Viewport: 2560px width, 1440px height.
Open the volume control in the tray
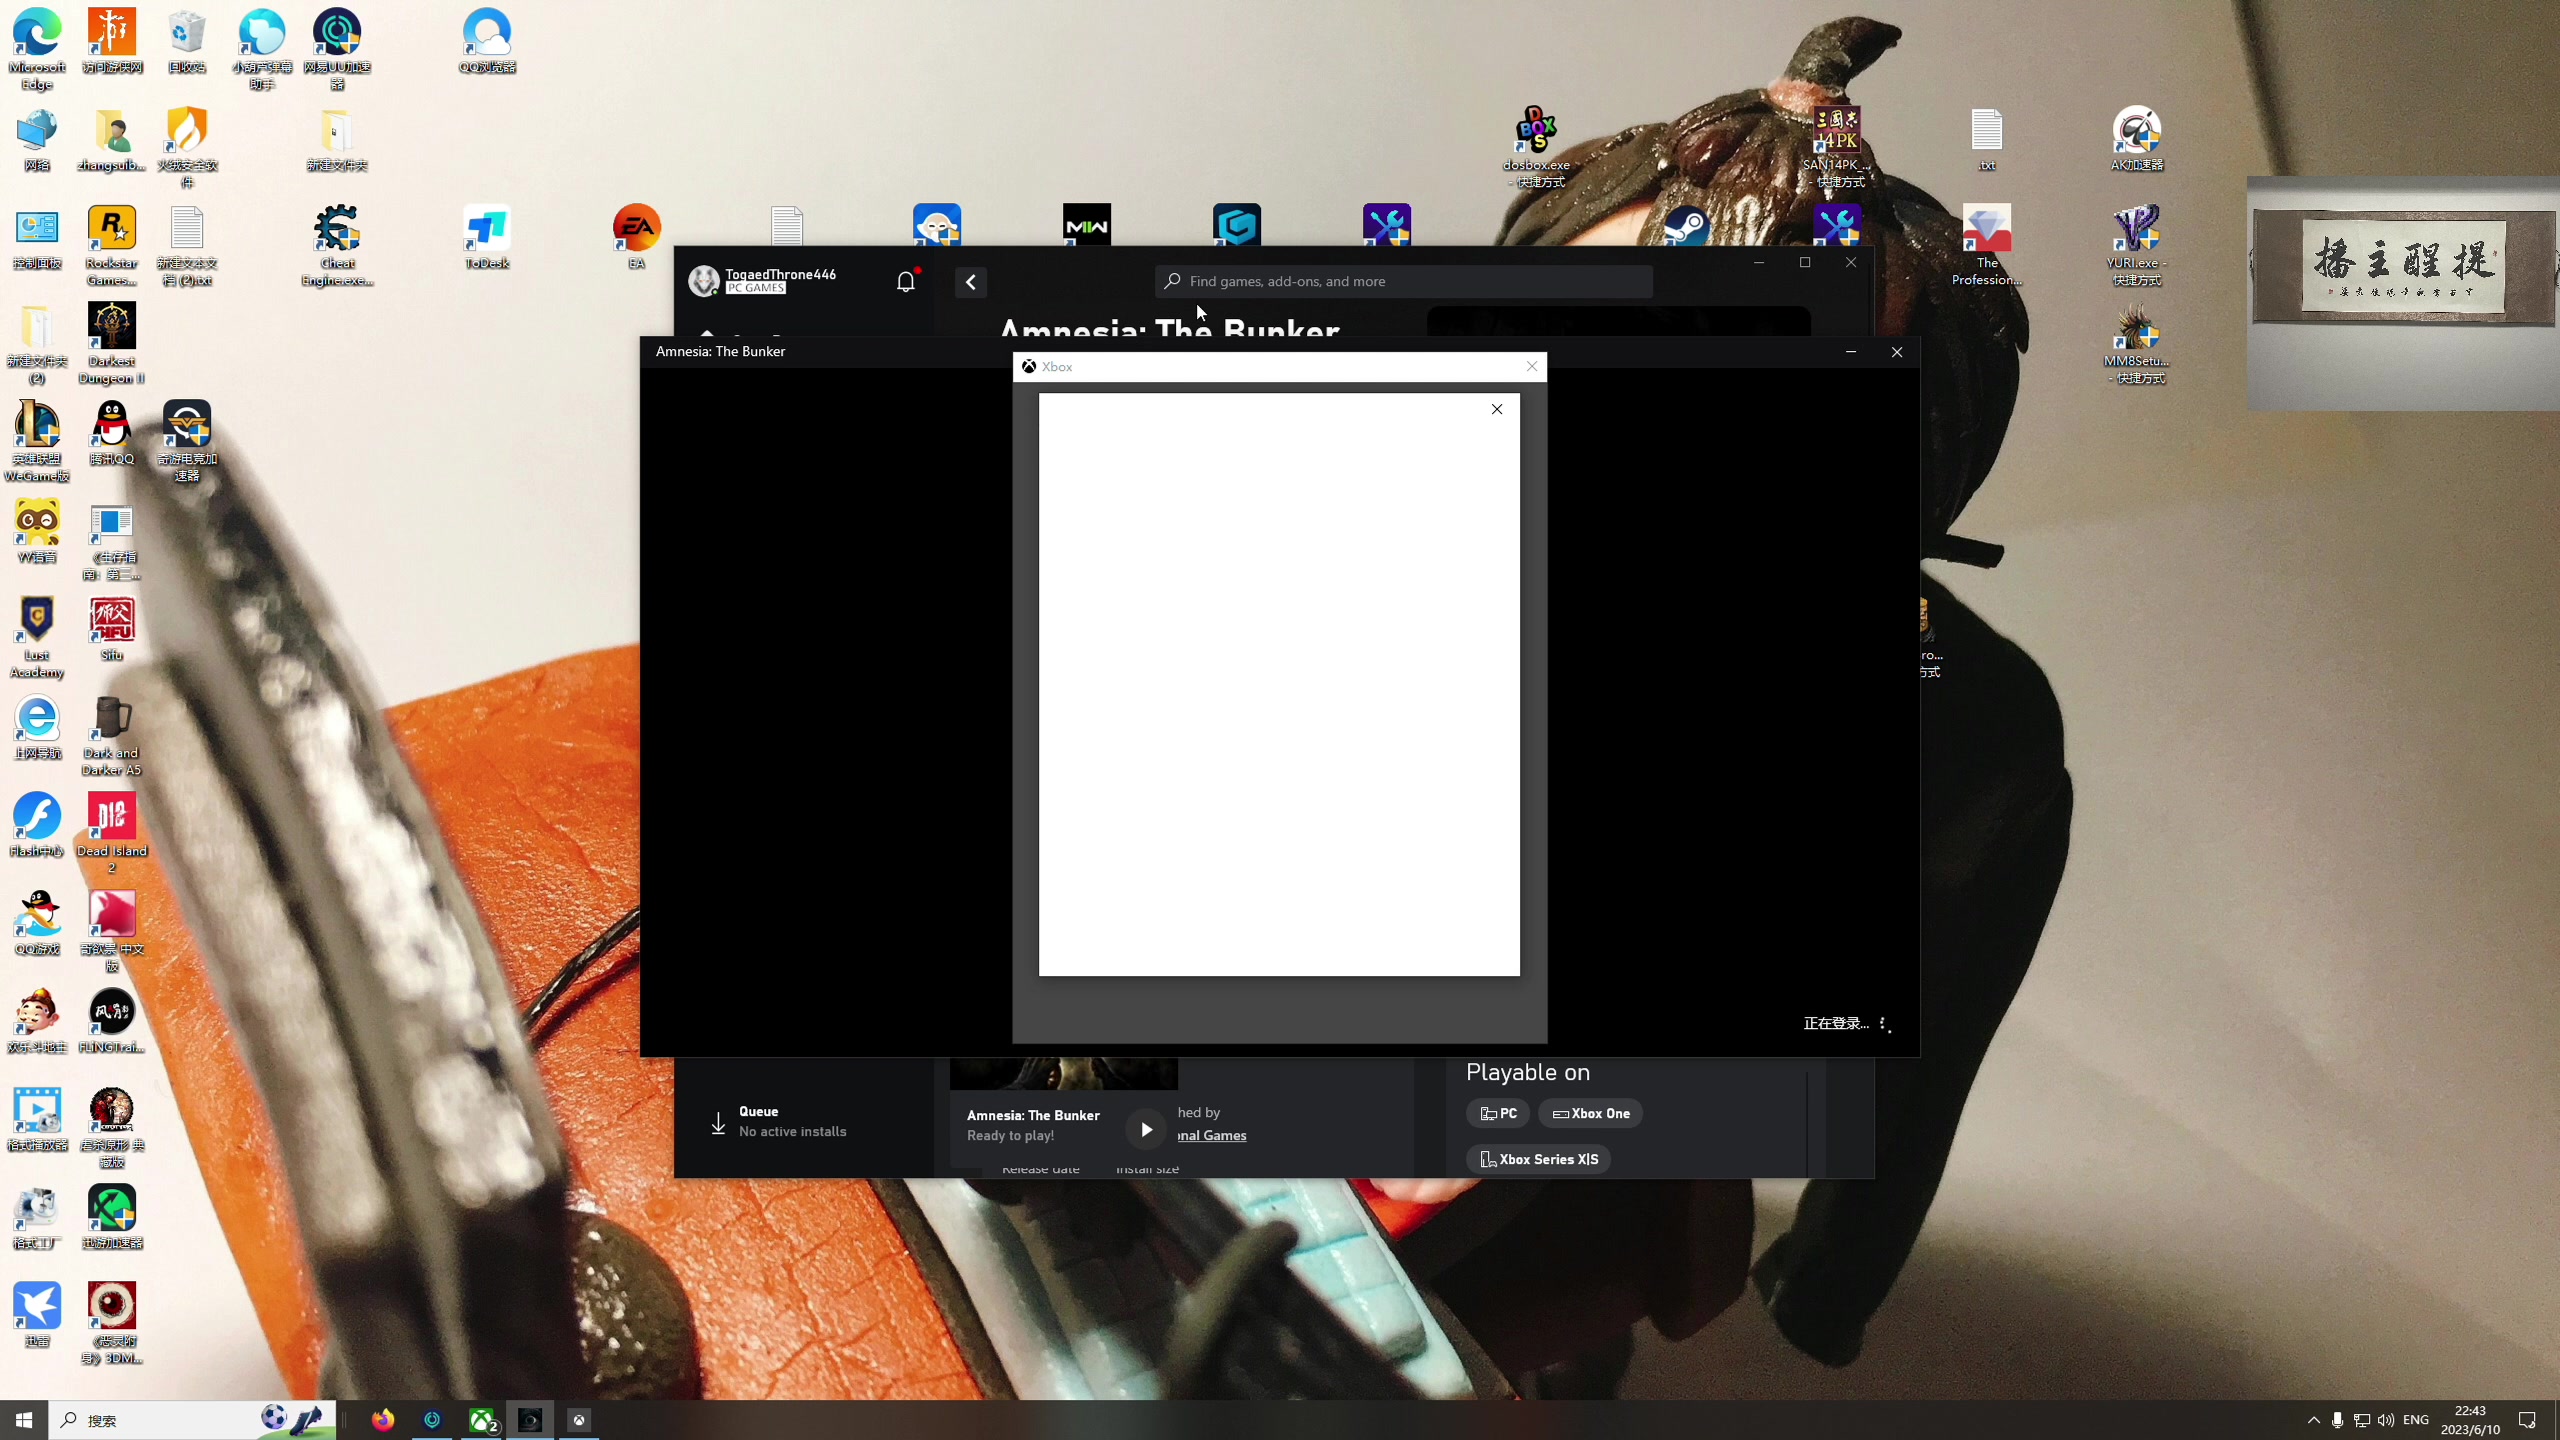pyautogui.click(x=2387, y=1420)
